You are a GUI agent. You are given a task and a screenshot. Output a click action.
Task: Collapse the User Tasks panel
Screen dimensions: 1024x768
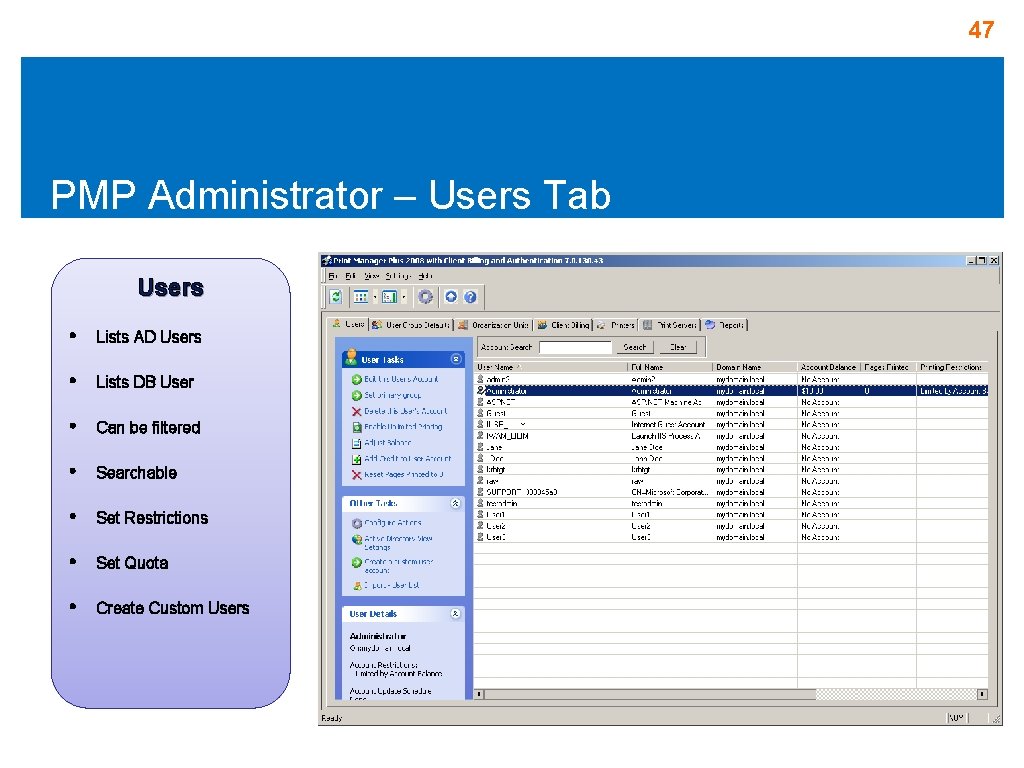pyautogui.click(x=456, y=359)
